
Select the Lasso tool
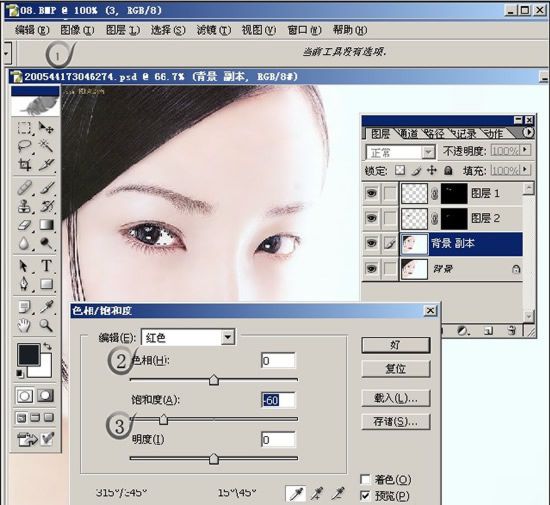coord(24,146)
